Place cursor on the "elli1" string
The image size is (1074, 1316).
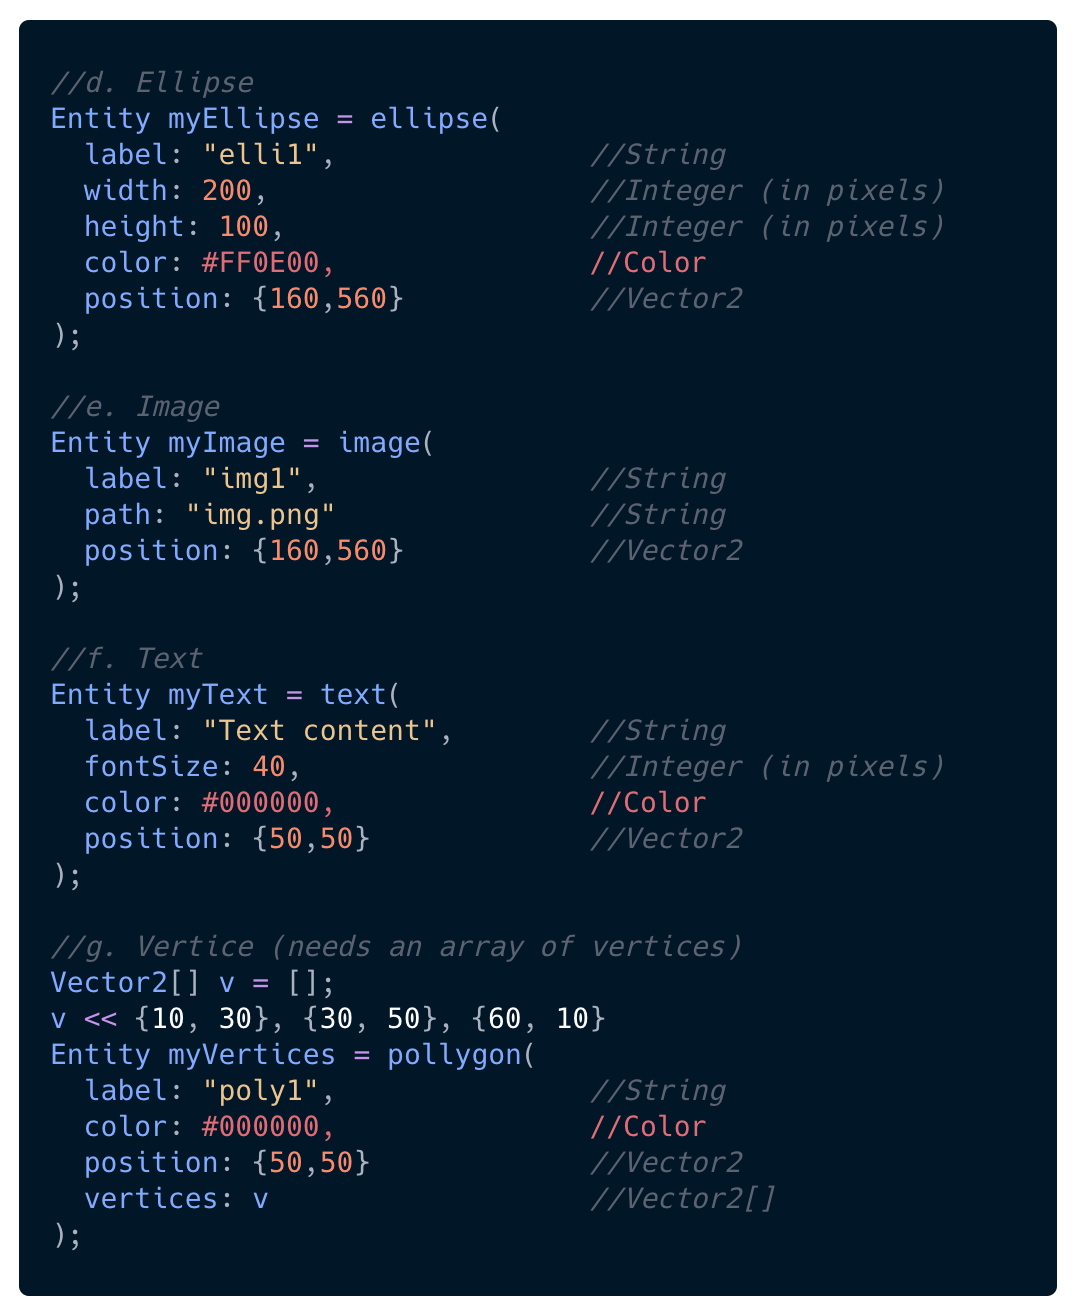261,155
